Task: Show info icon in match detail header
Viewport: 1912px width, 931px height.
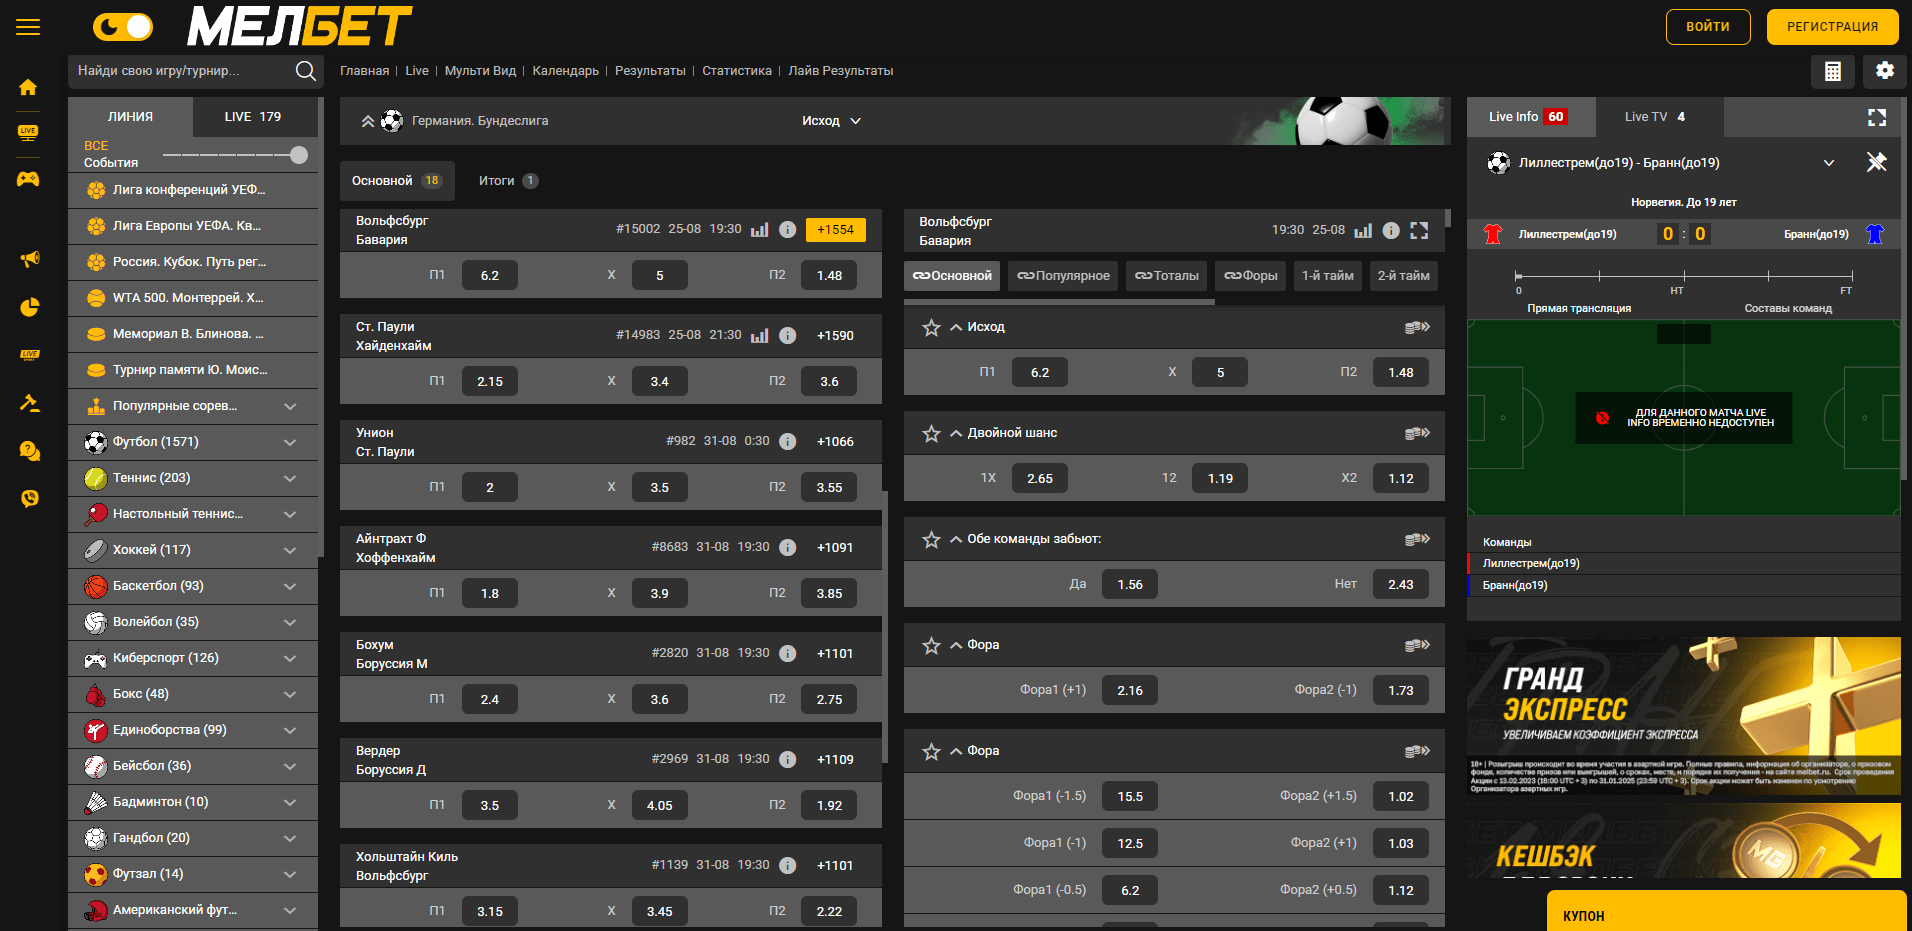Action: (x=1391, y=230)
